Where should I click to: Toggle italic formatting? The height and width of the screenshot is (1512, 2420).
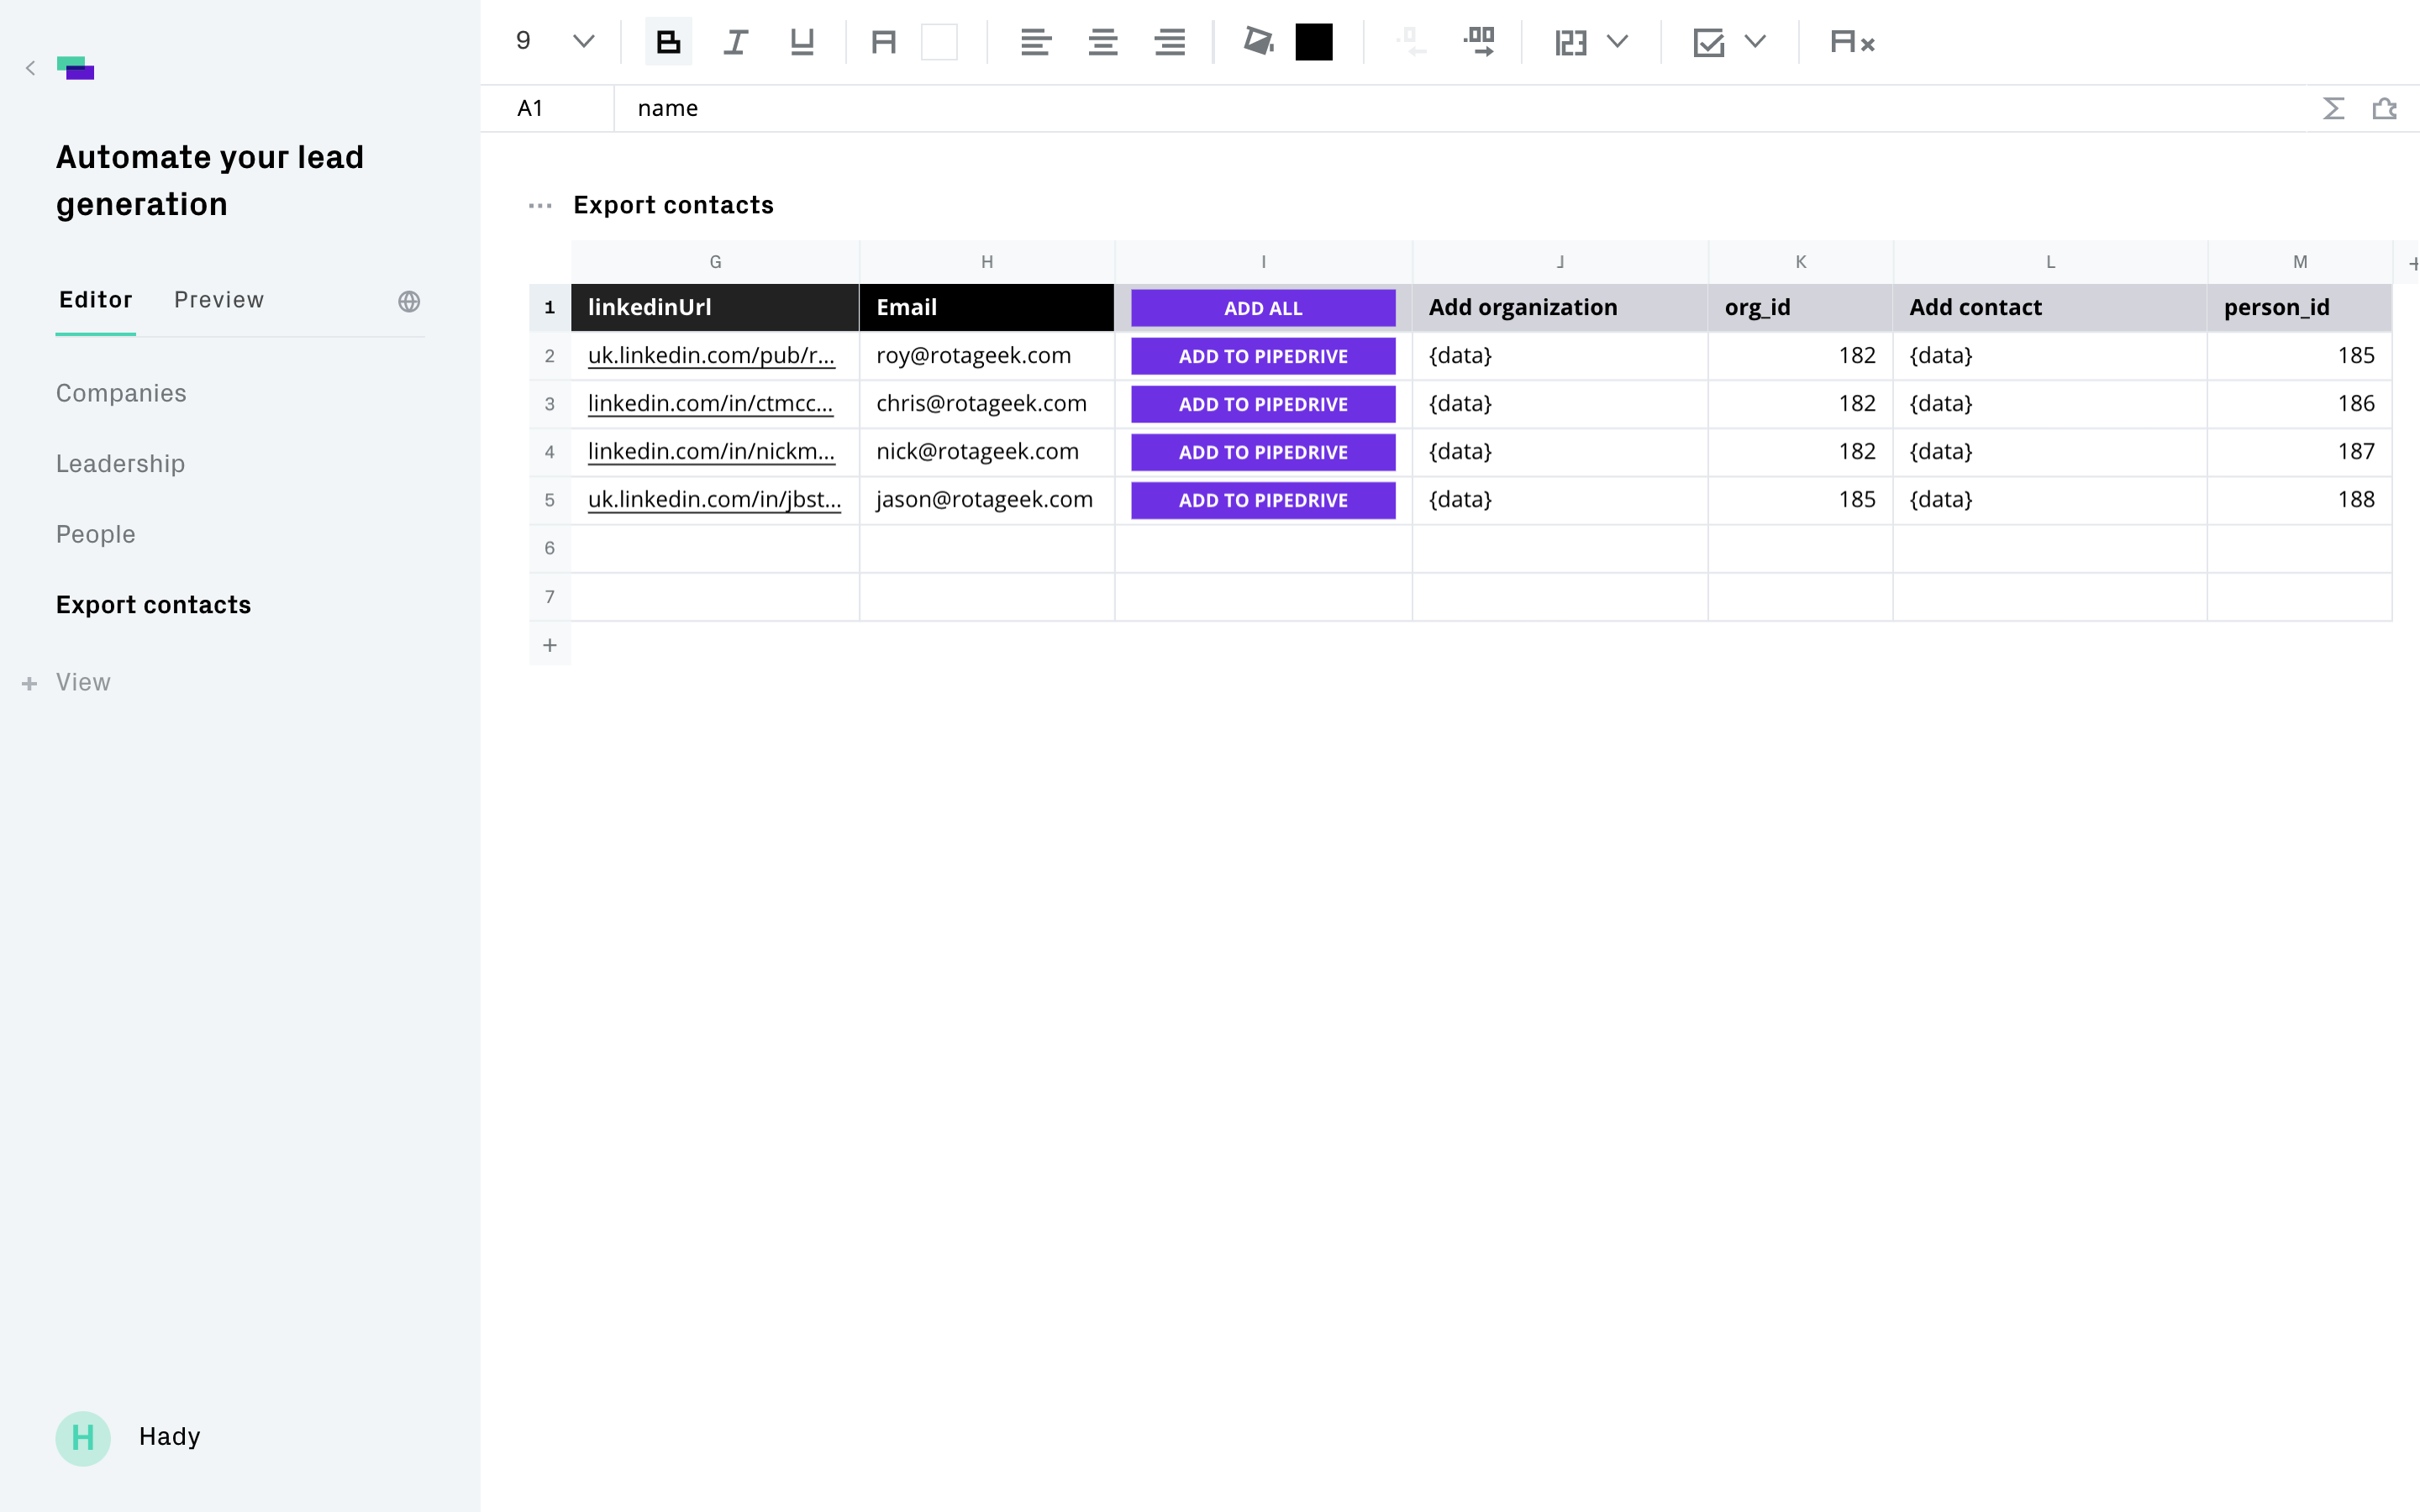pyautogui.click(x=735, y=42)
